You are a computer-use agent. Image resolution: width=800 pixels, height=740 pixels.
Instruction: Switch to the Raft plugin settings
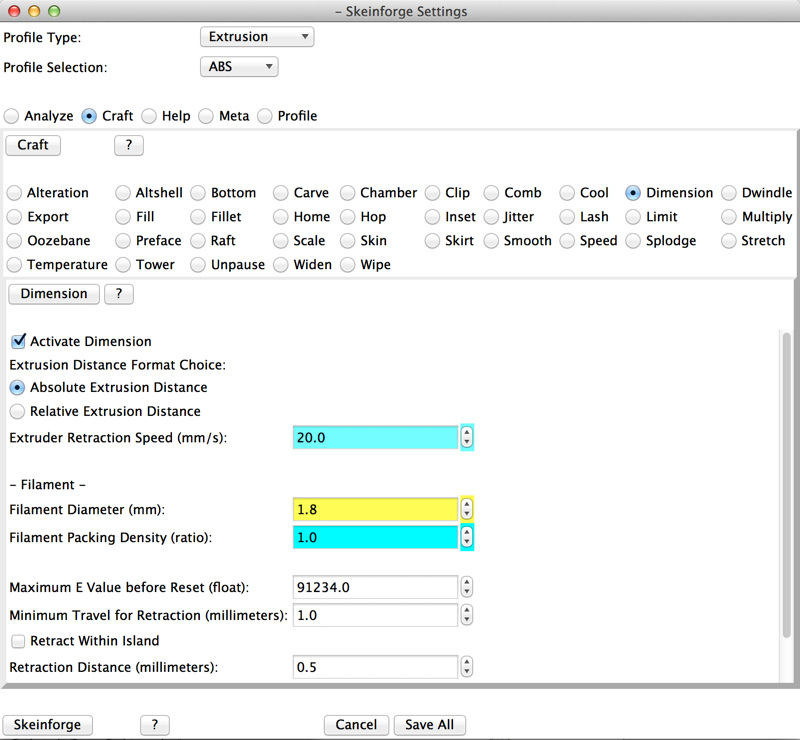coord(198,241)
